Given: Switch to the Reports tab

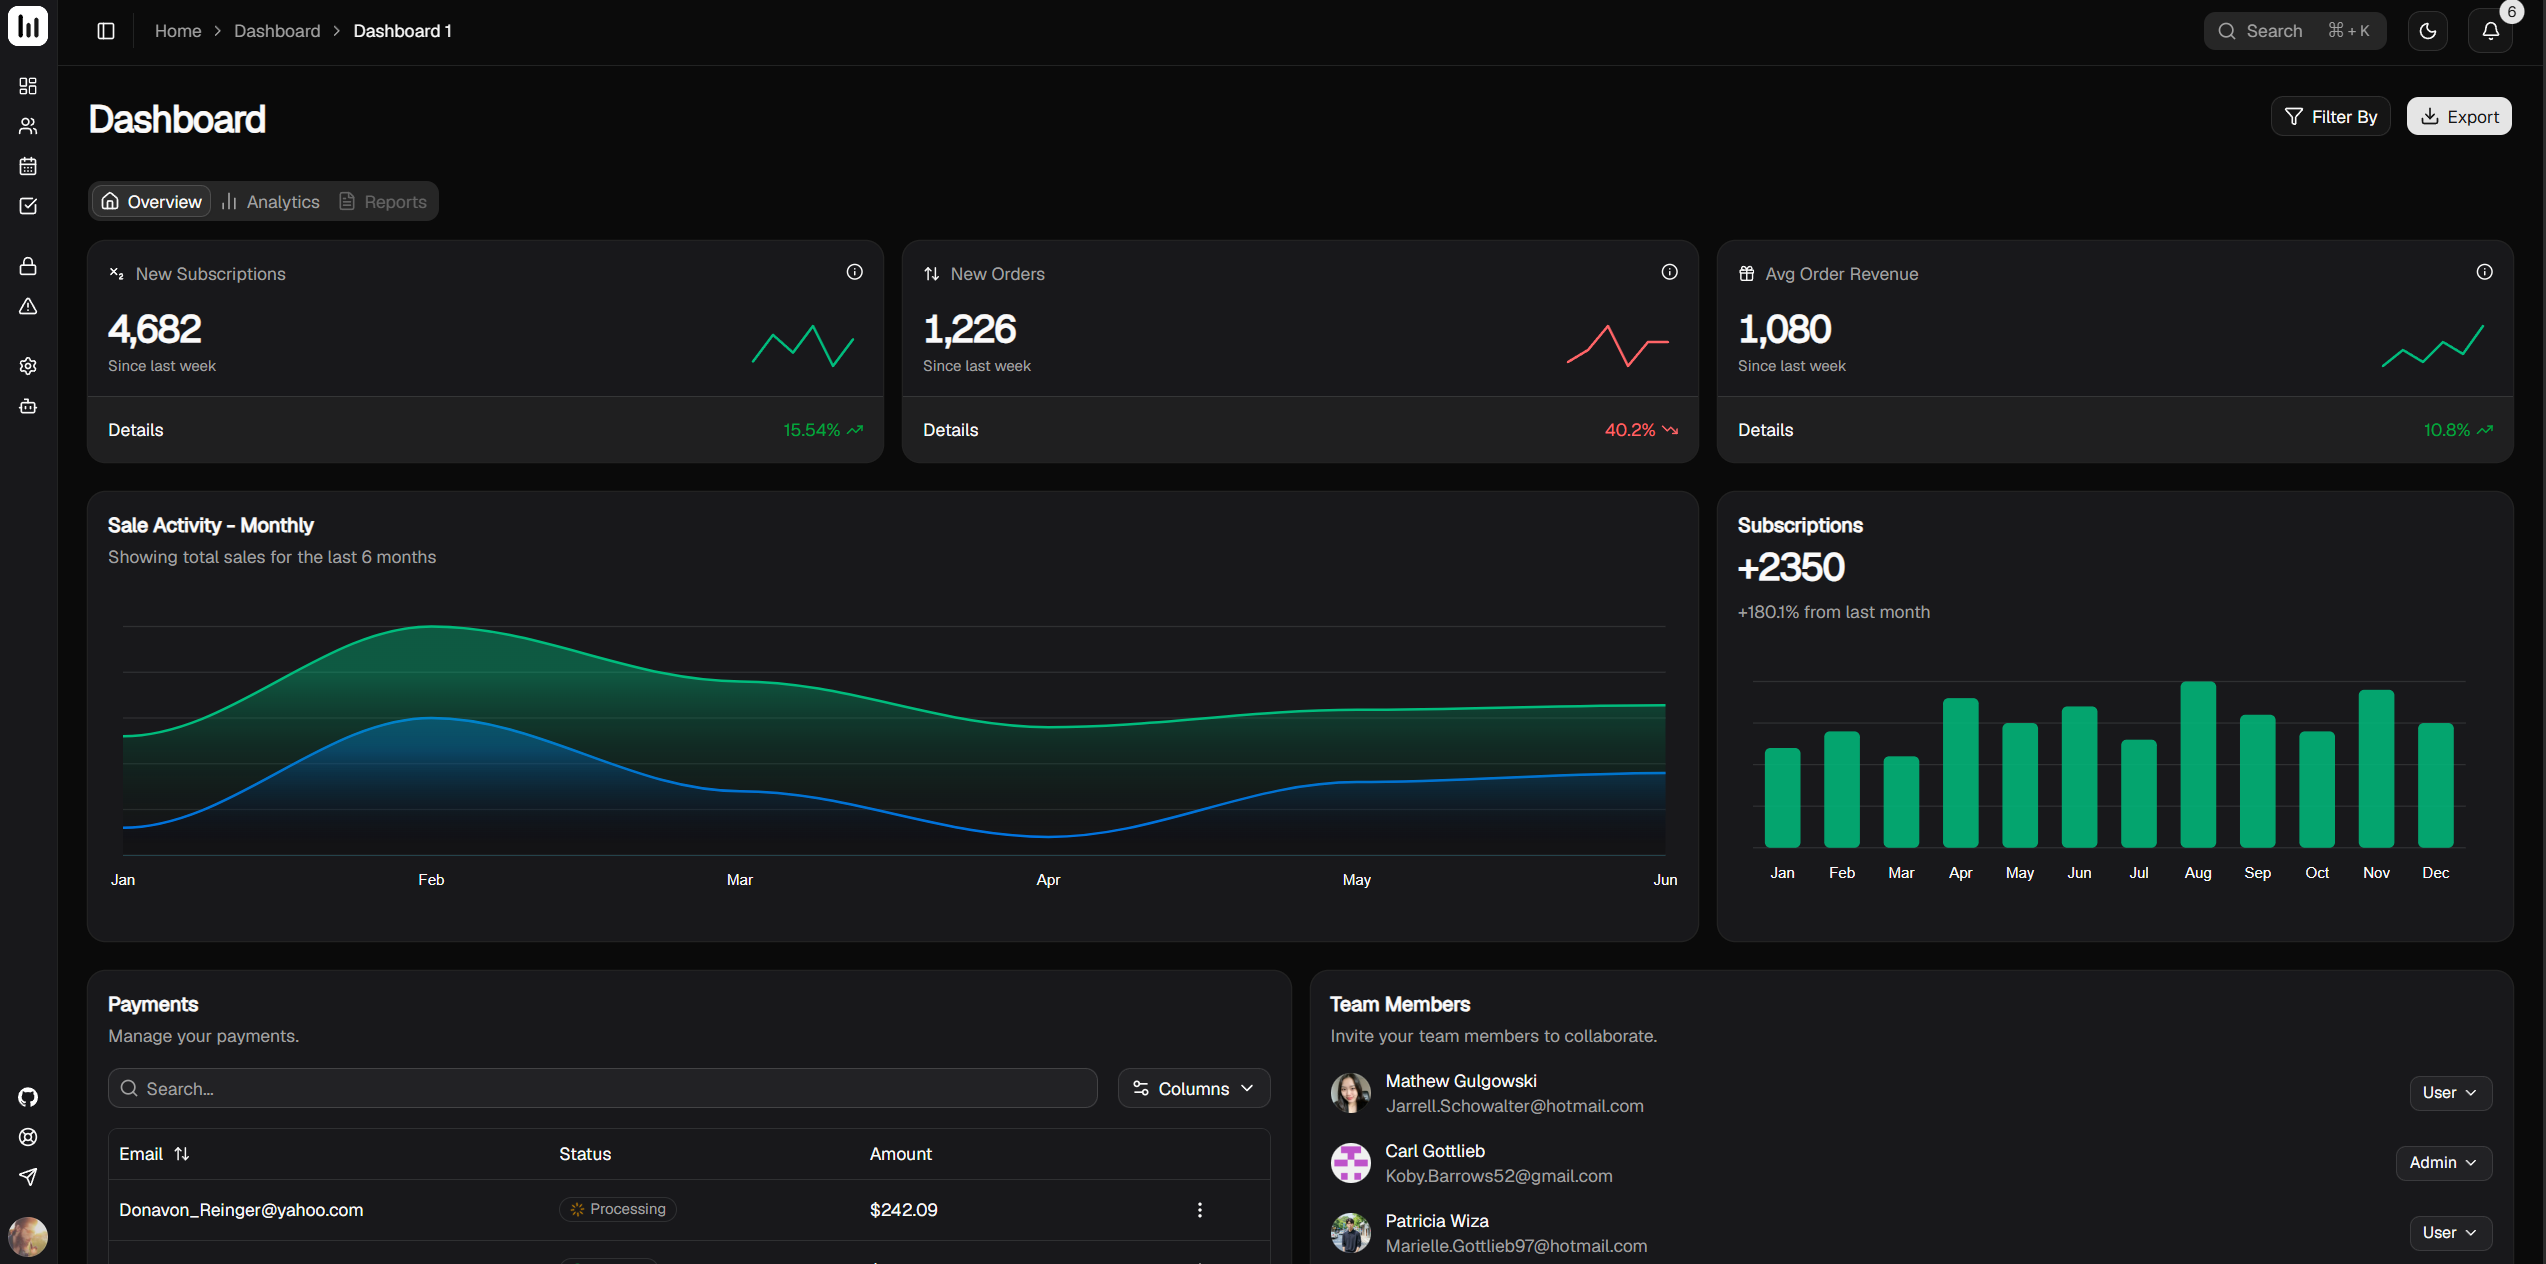Looking at the screenshot, I should (x=383, y=201).
